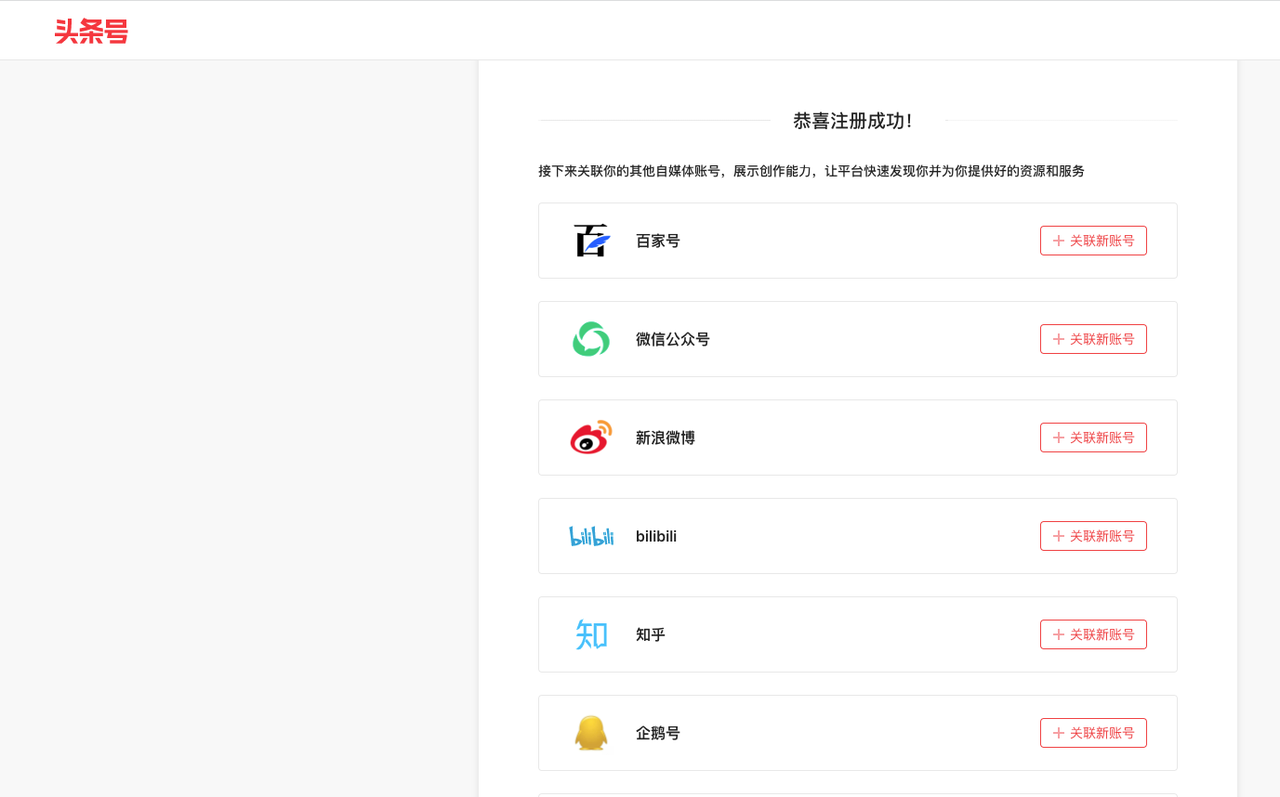Link a new 新浪微博 account
This screenshot has height=797, width=1280.
1093,437
